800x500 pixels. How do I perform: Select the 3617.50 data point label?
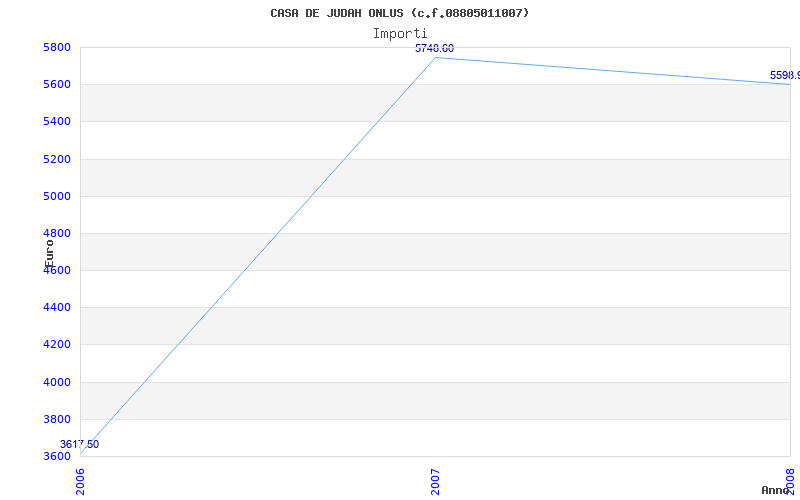[x=80, y=444]
